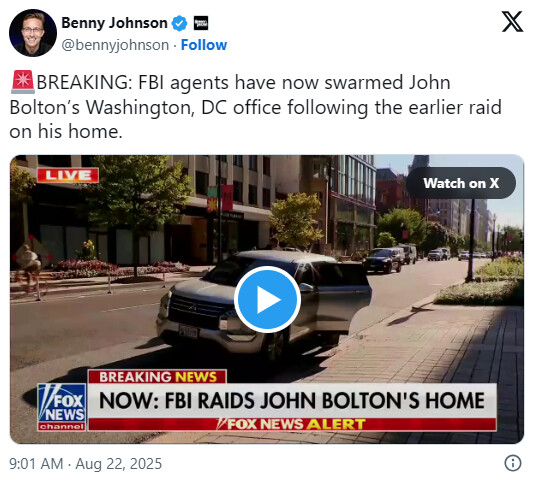Click the blue verified checkmark badge
This screenshot has height=483, width=538.
[x=179, y=23]
